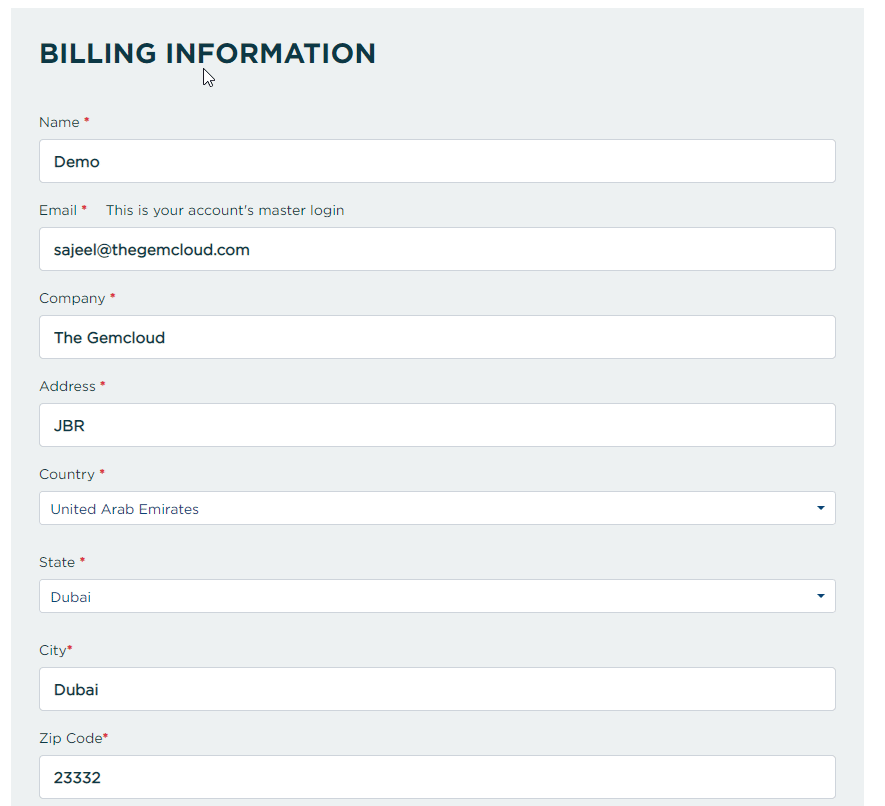Click the Country label above the dropdown
Image resolution: width=885 pixels, height=806 pixels.
click(67, 475)
